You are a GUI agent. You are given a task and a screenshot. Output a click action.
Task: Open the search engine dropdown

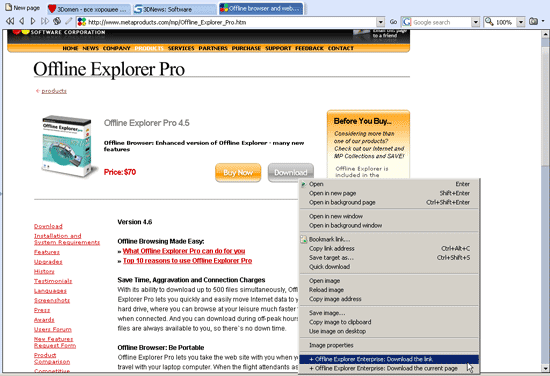[476, 22]
